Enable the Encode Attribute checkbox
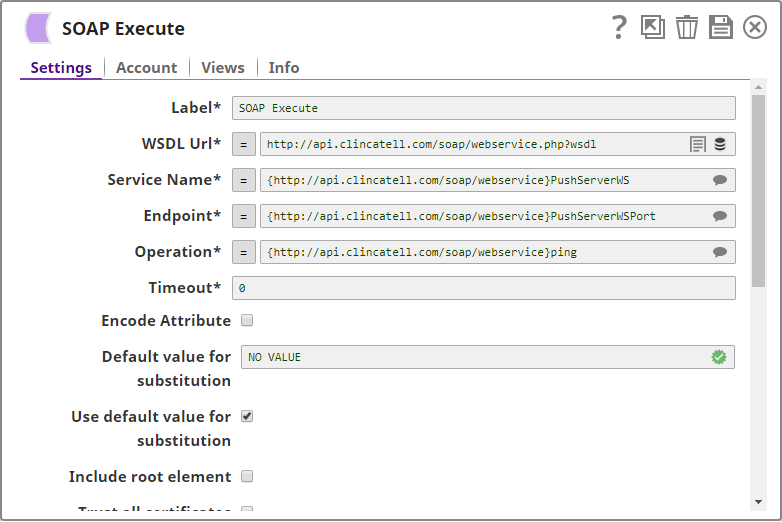782x522 pixels. [247, 321]
